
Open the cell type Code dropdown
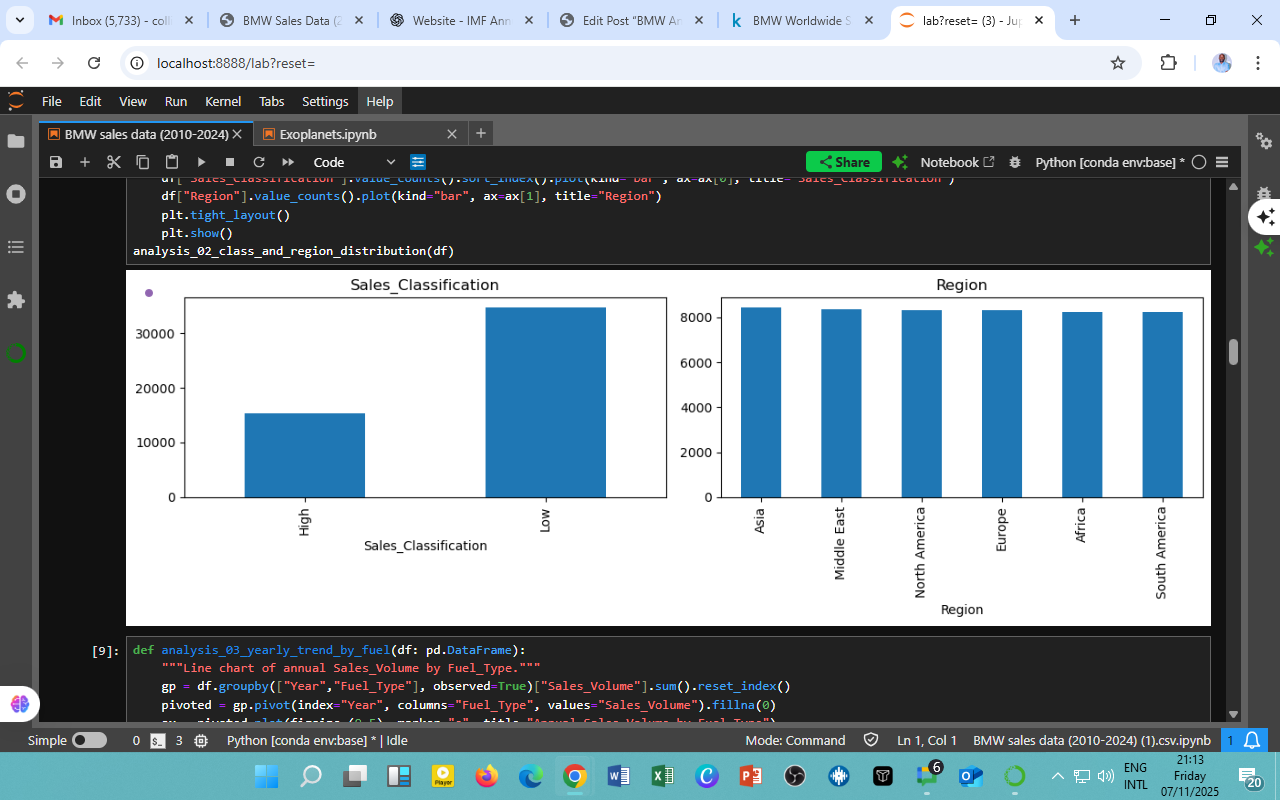click(x=354, y=162)
